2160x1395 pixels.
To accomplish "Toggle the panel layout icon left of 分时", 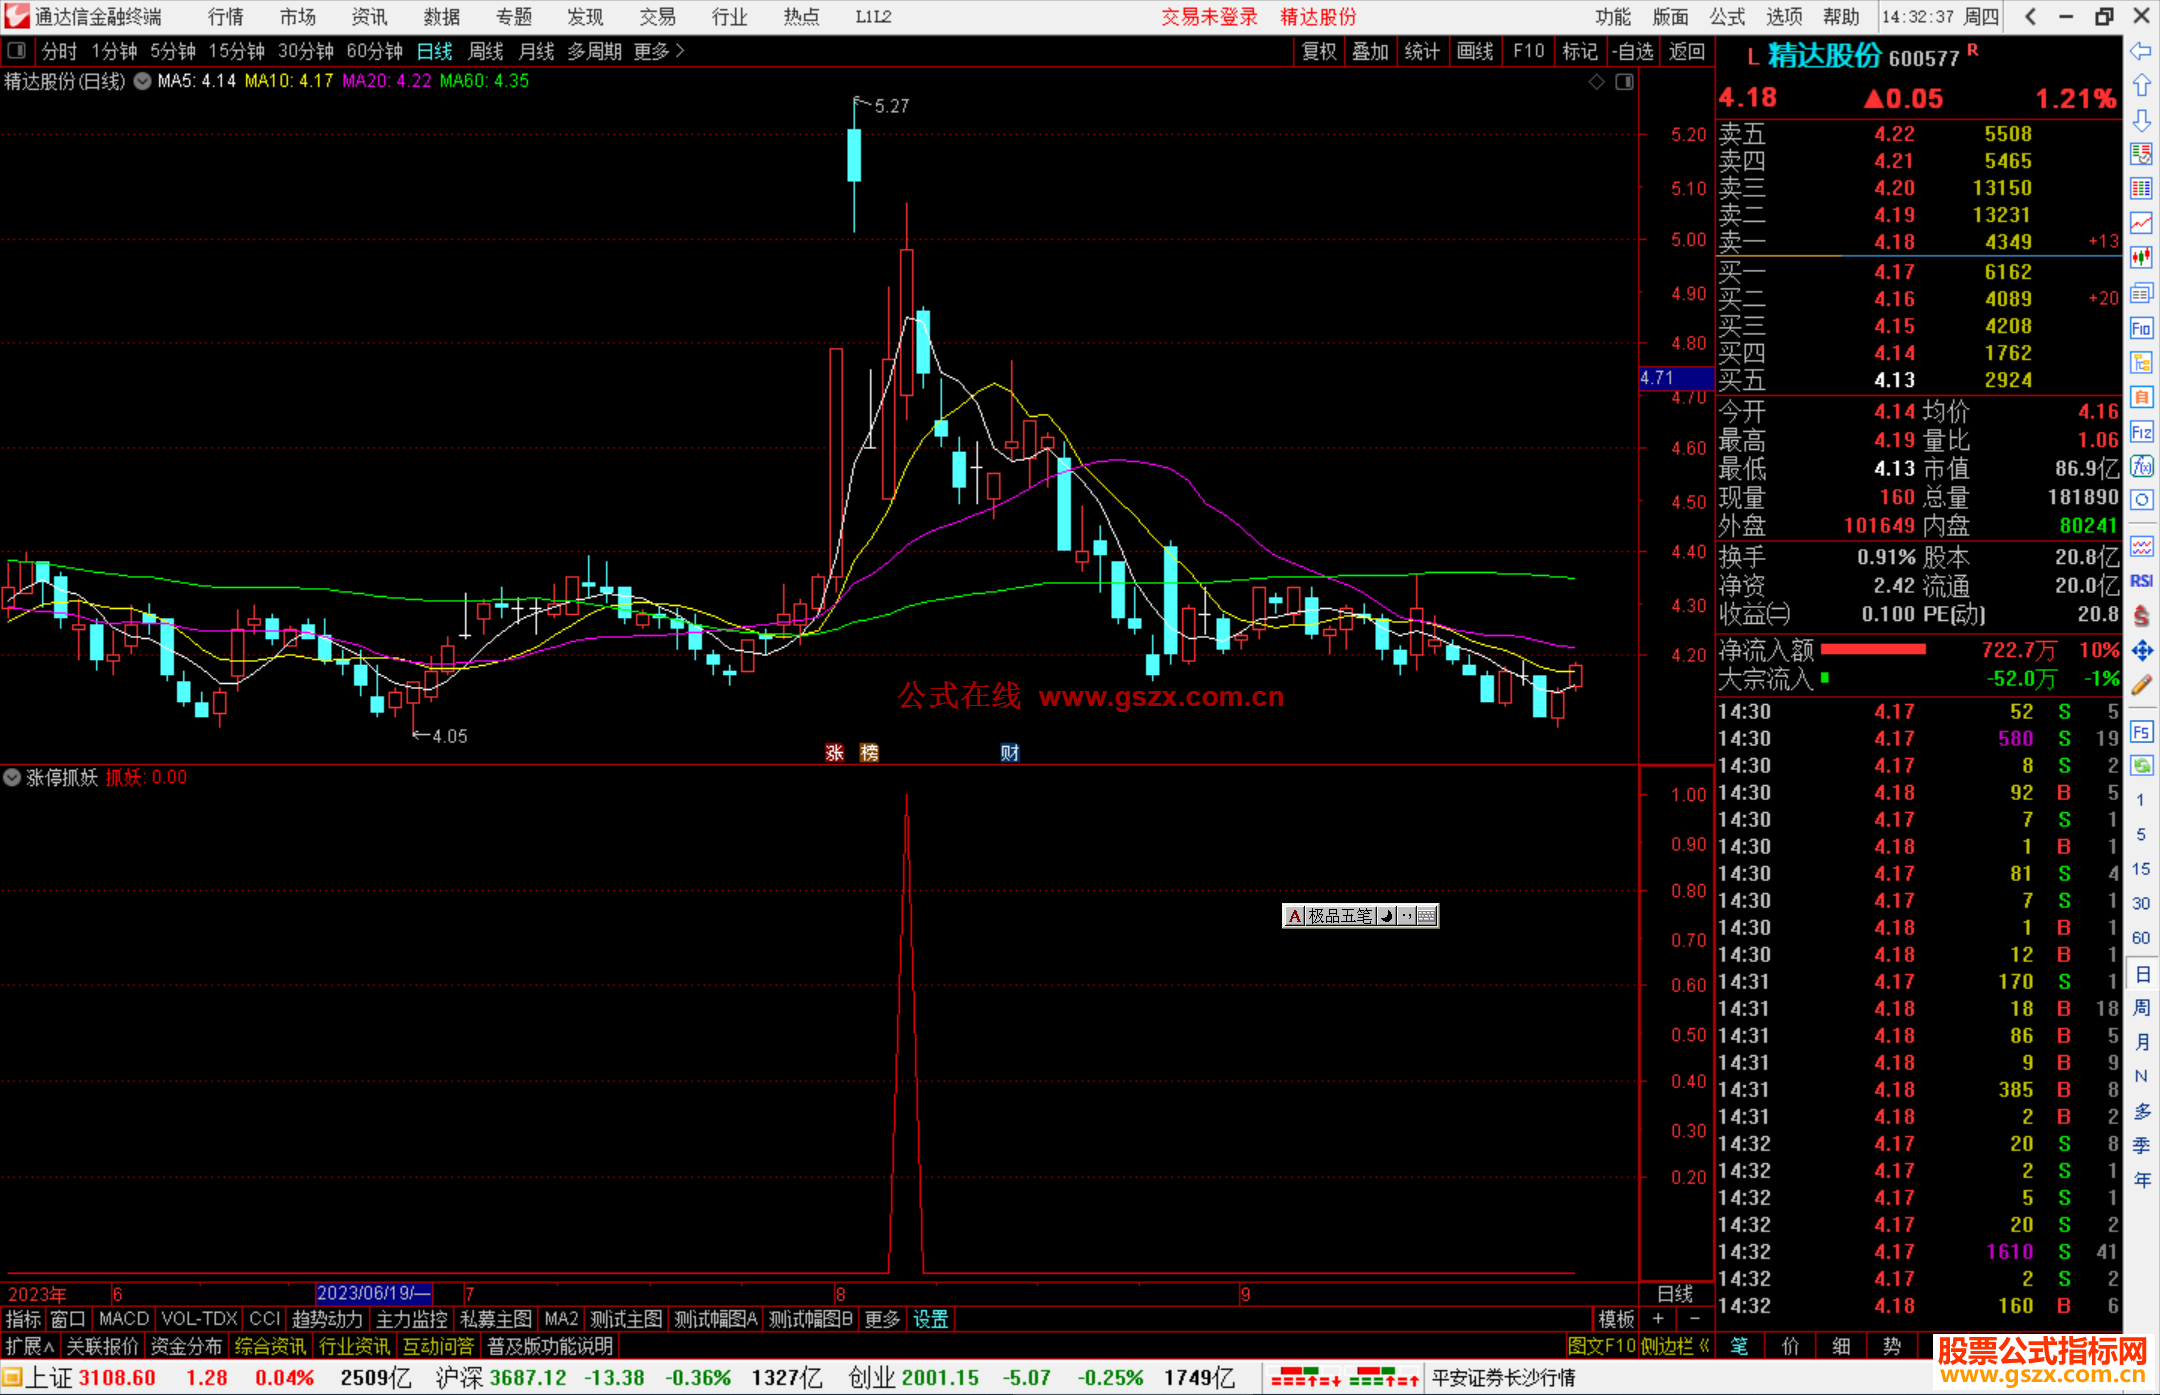I will [x=17, y=51].
